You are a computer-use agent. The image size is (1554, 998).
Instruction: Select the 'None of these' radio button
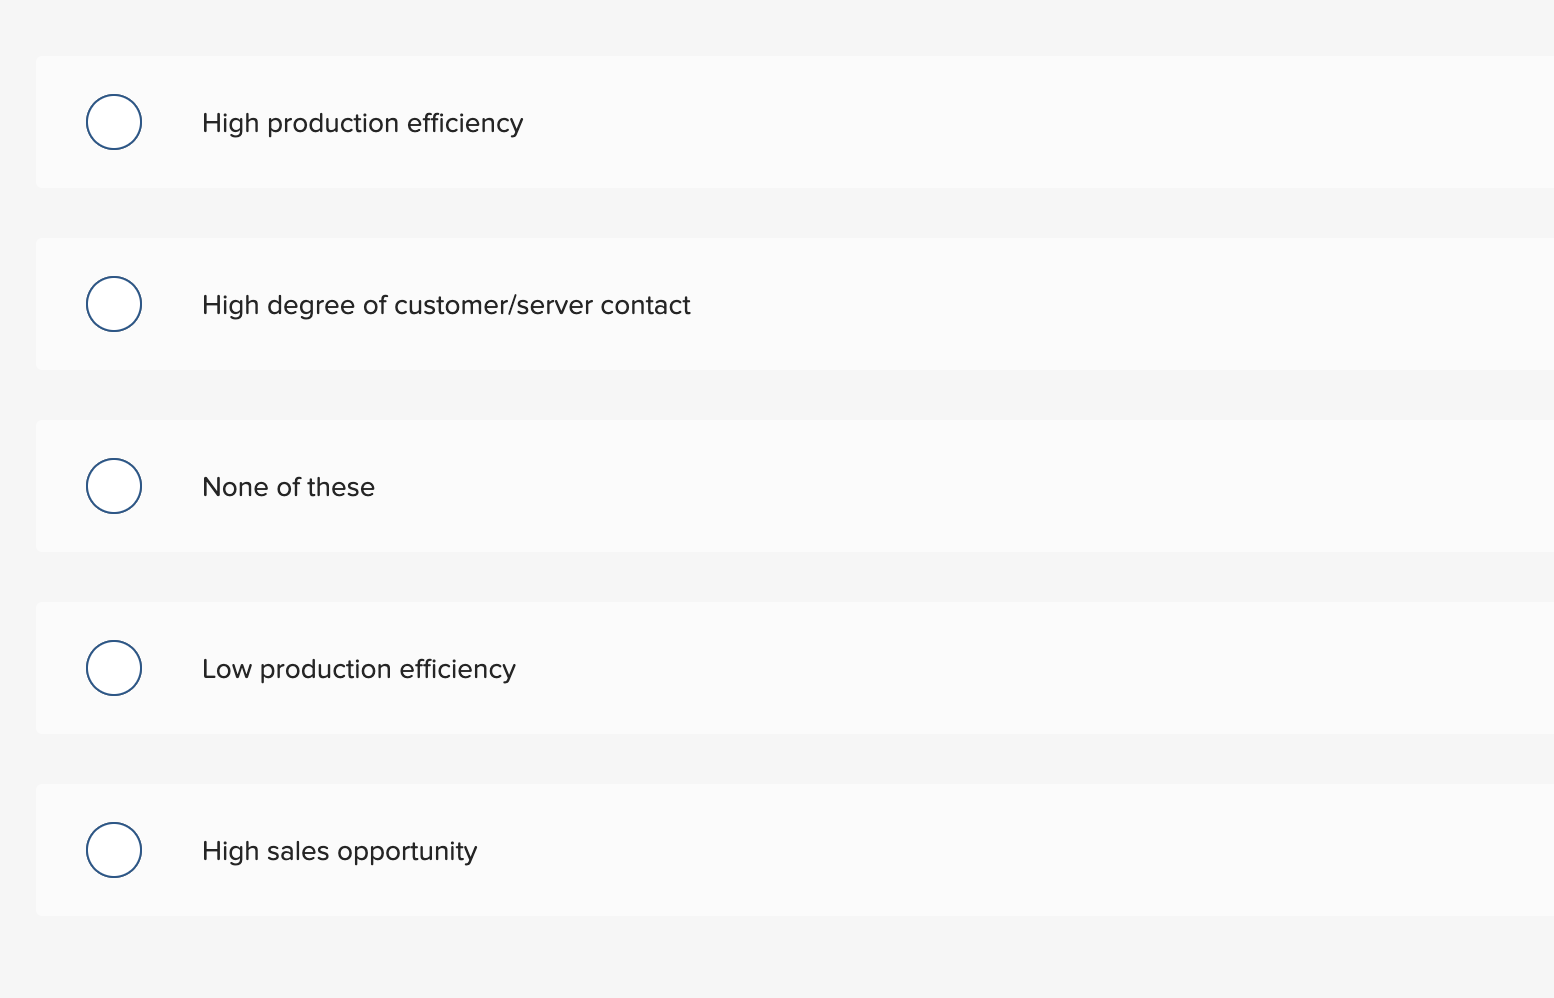114,486
